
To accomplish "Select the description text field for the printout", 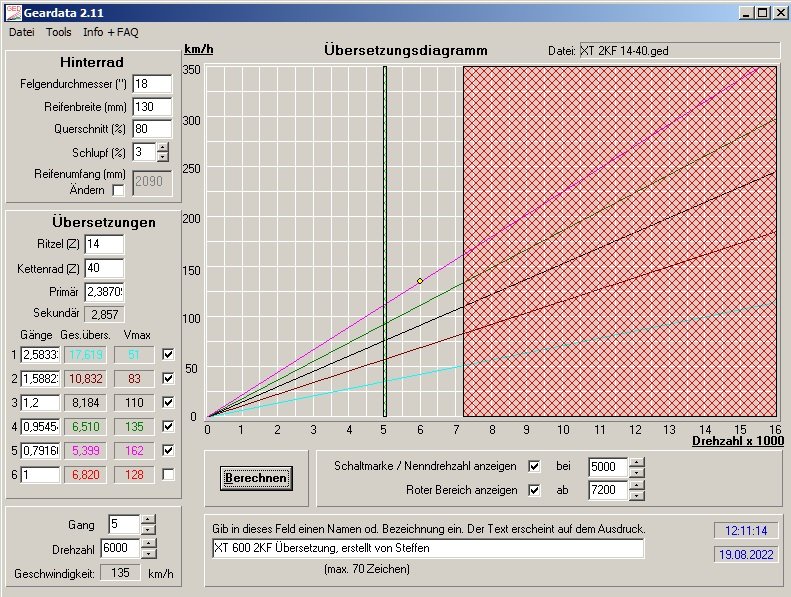I will click(427, 548).
